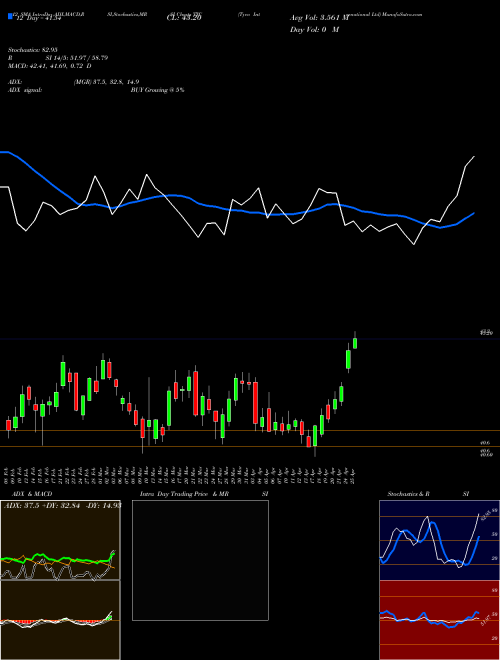This screenshot has width=500, height=660.
Task: Click the 40.6 price level axis label
Action: (484, 443)
